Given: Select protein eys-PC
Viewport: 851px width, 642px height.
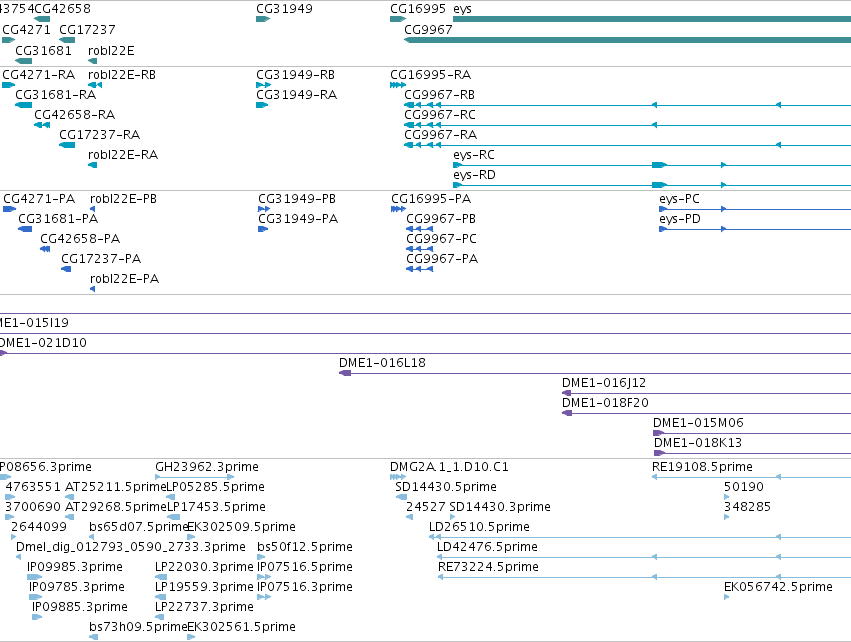Looking at the screenshot, I should (679, 199).
